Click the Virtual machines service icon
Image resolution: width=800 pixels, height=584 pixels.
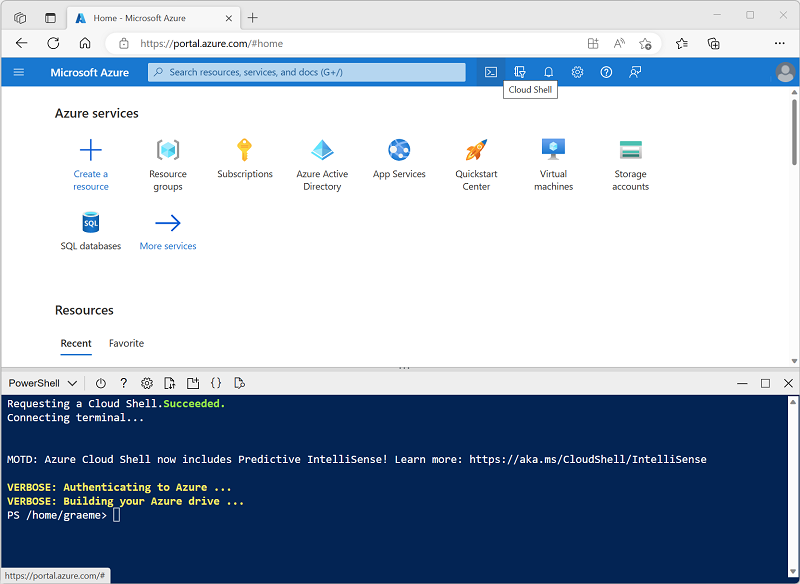point(553,150)
